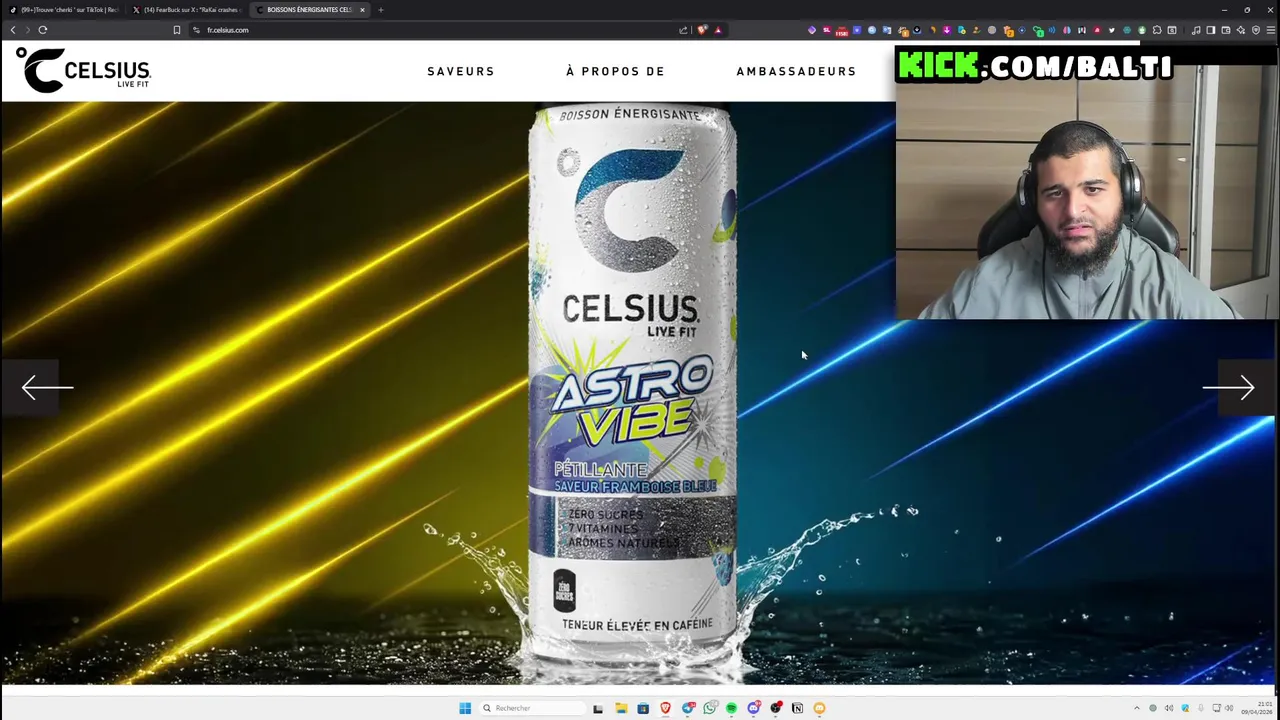Open the extensions puzzle-piece icon
1280x720 pixels.
(x=1157, y=30)
